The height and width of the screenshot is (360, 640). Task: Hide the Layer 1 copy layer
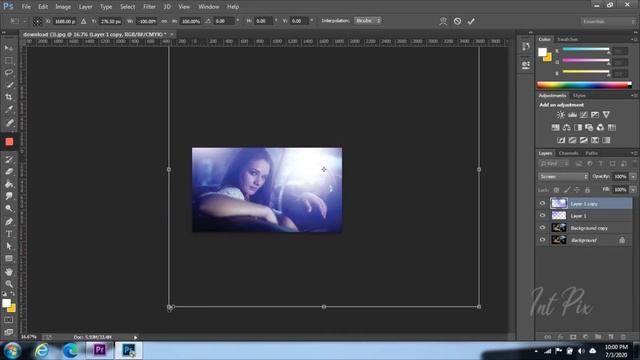[542, 203]
